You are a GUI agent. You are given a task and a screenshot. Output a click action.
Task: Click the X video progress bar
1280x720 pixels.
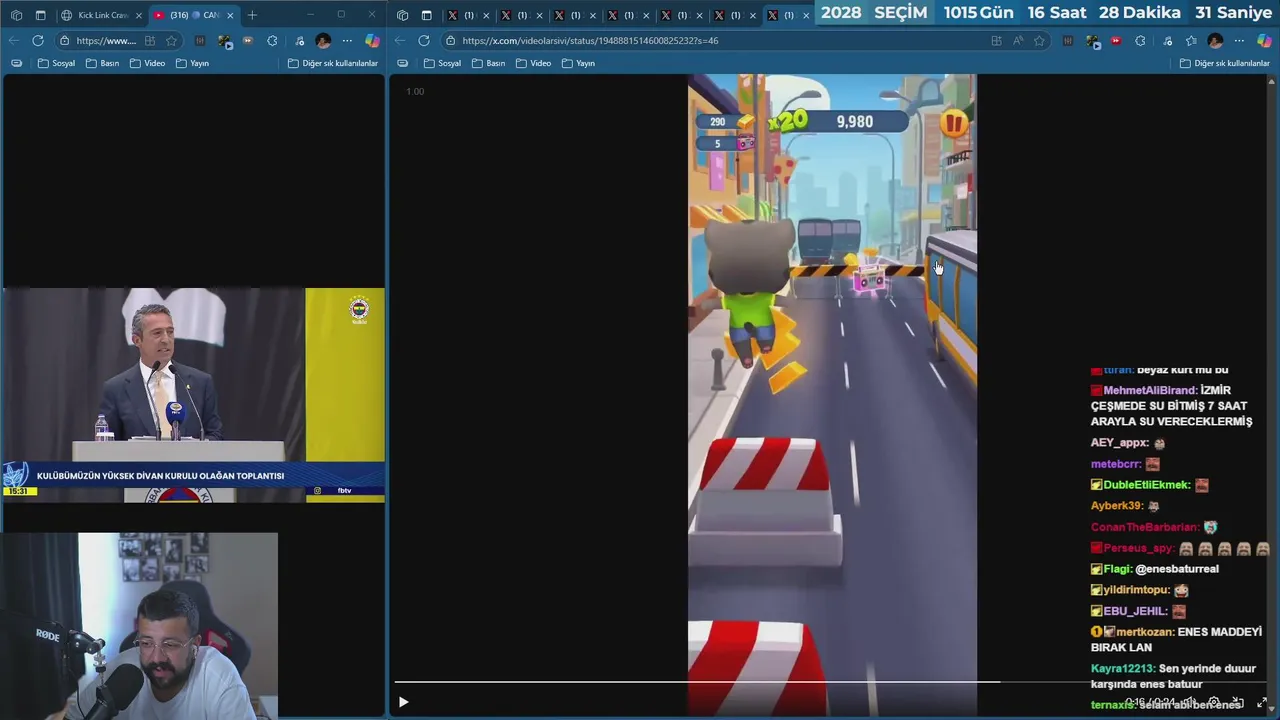pyautogui.click(x=830, y=682)
